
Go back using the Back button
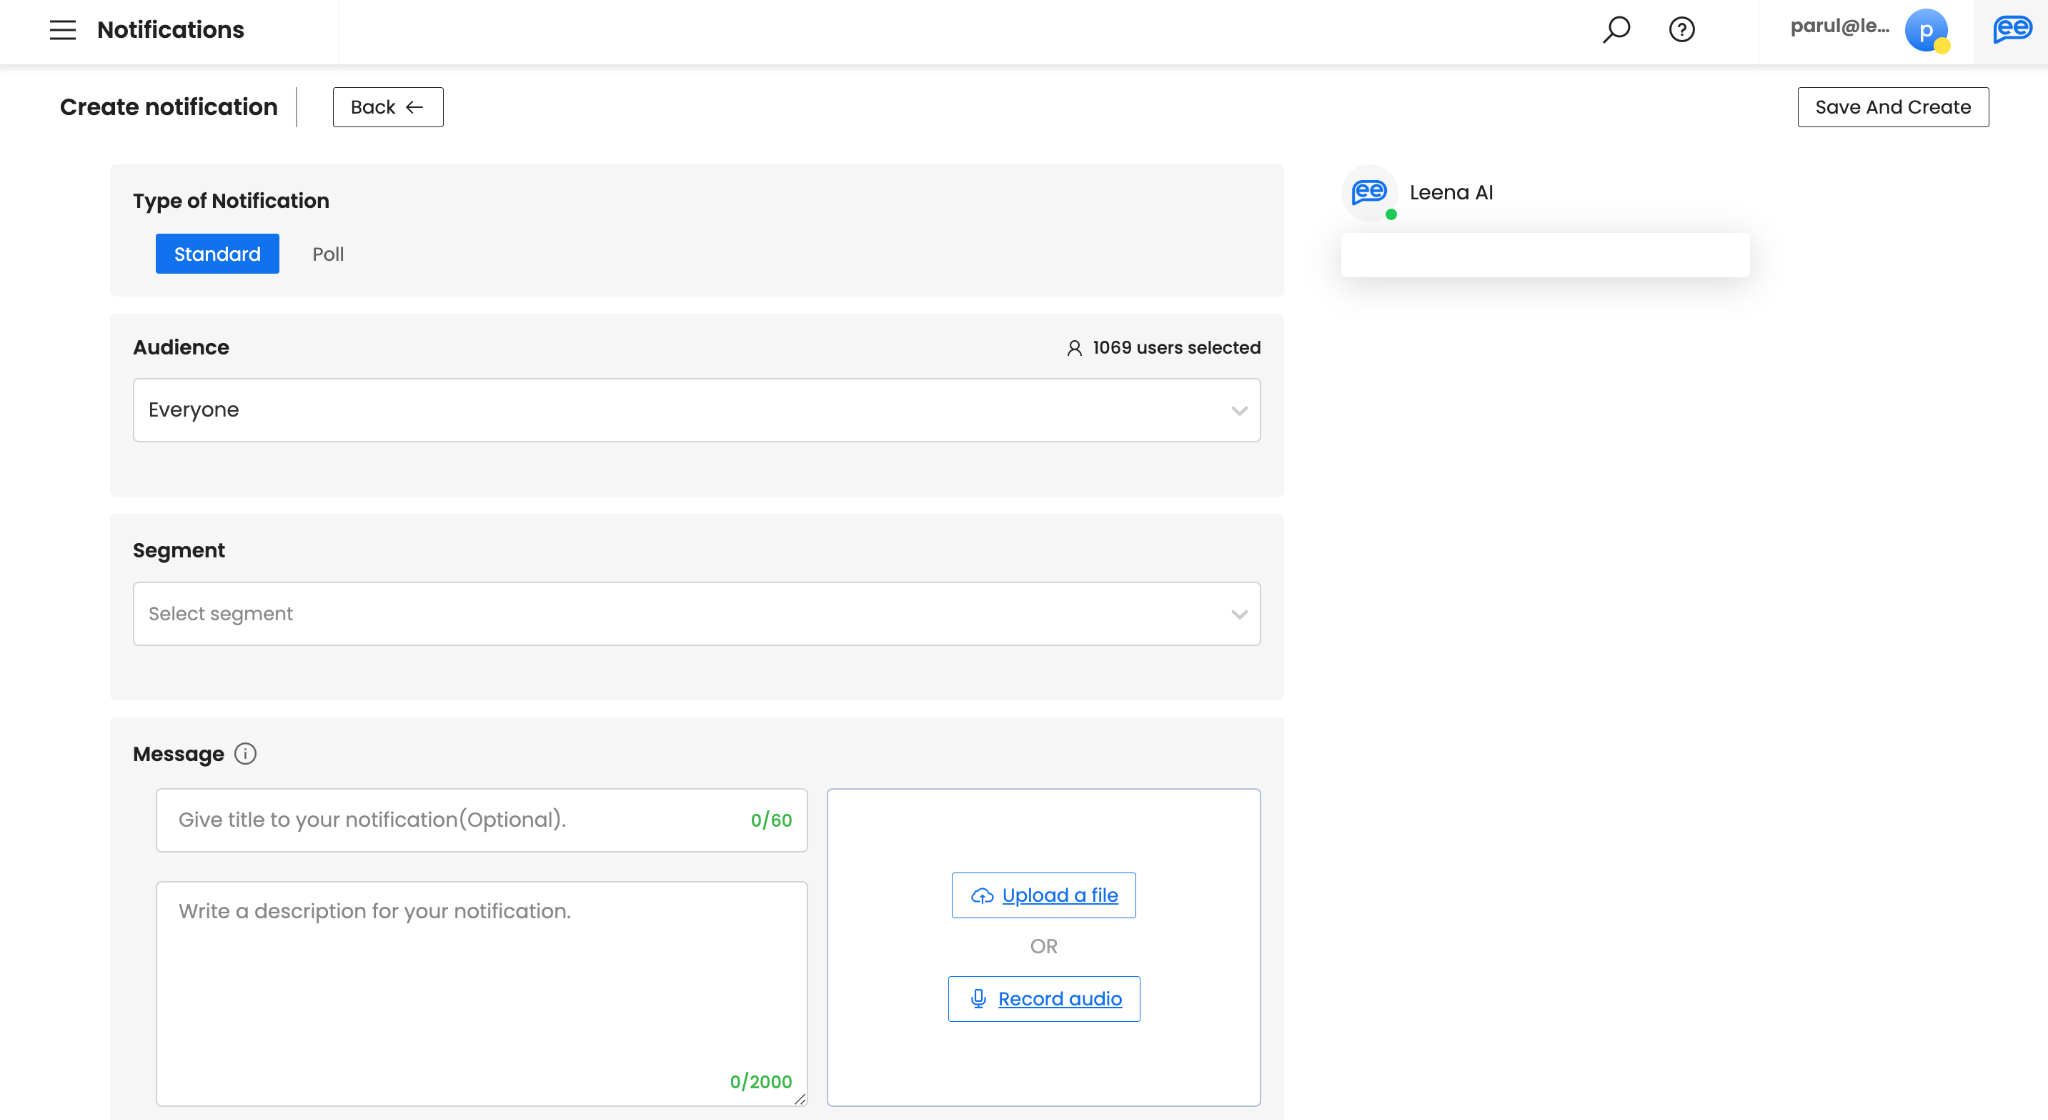point(388,107)
